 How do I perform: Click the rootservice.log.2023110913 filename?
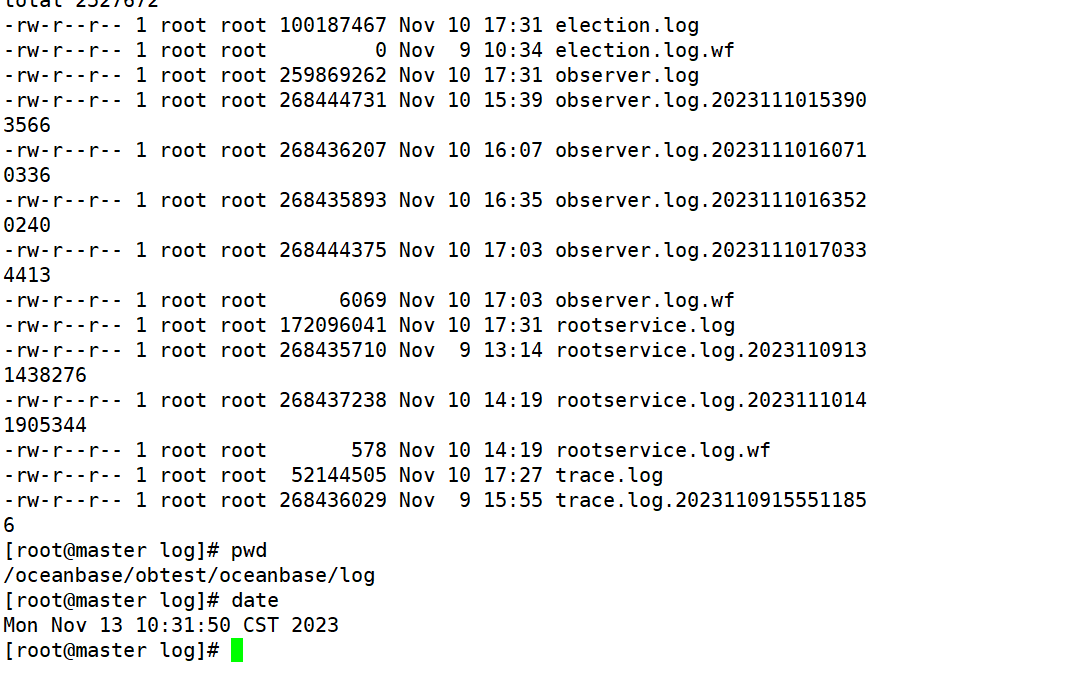[x=710, y=350]
